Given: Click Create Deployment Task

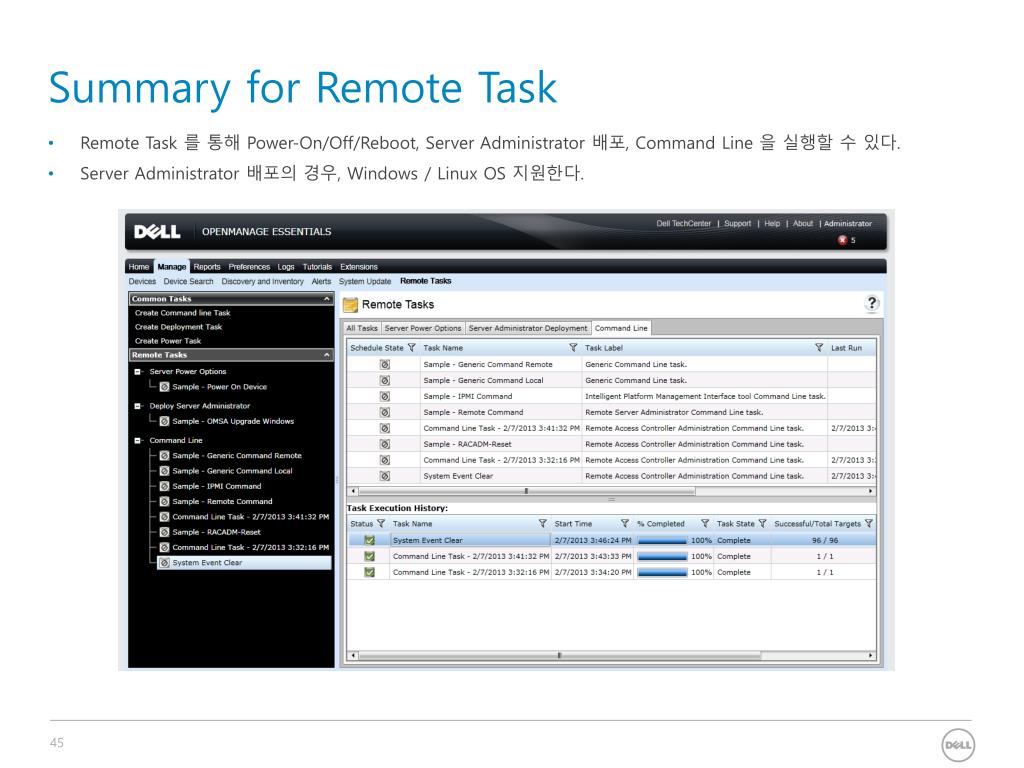Looking at the screenshot, I should coord(178,327).
